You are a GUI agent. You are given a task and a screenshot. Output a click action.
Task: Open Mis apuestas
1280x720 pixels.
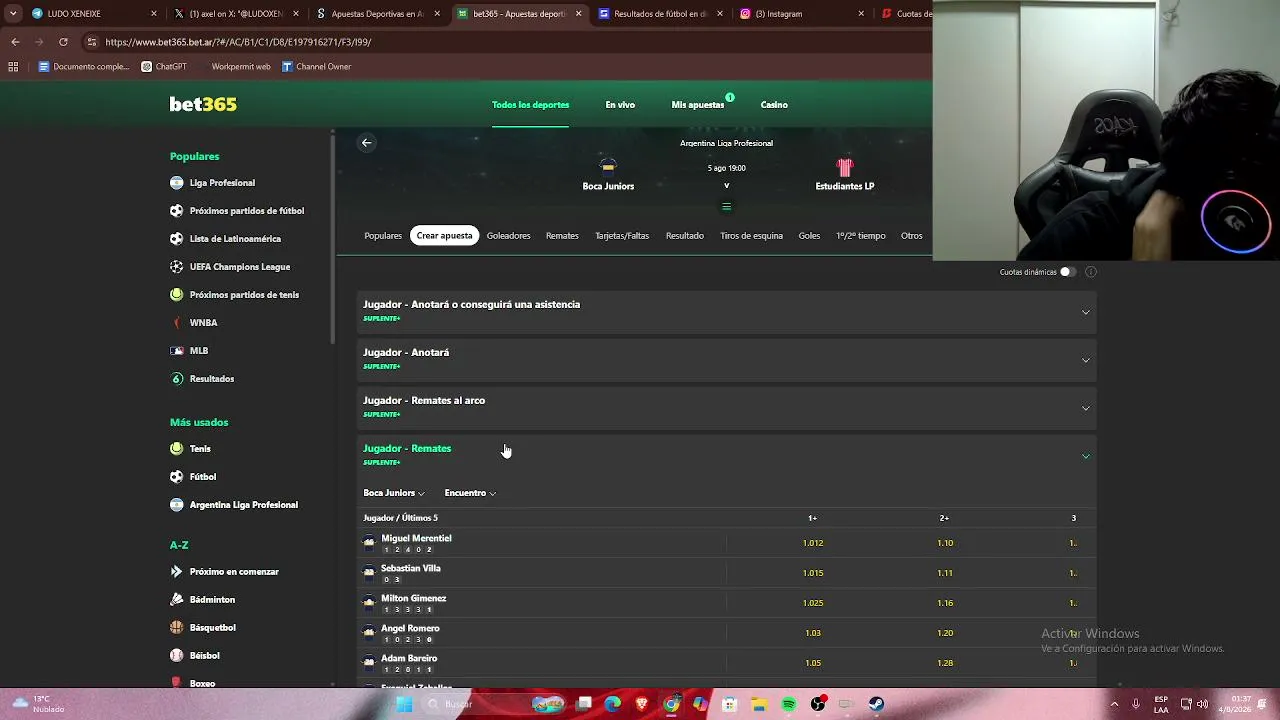[698, 105]
